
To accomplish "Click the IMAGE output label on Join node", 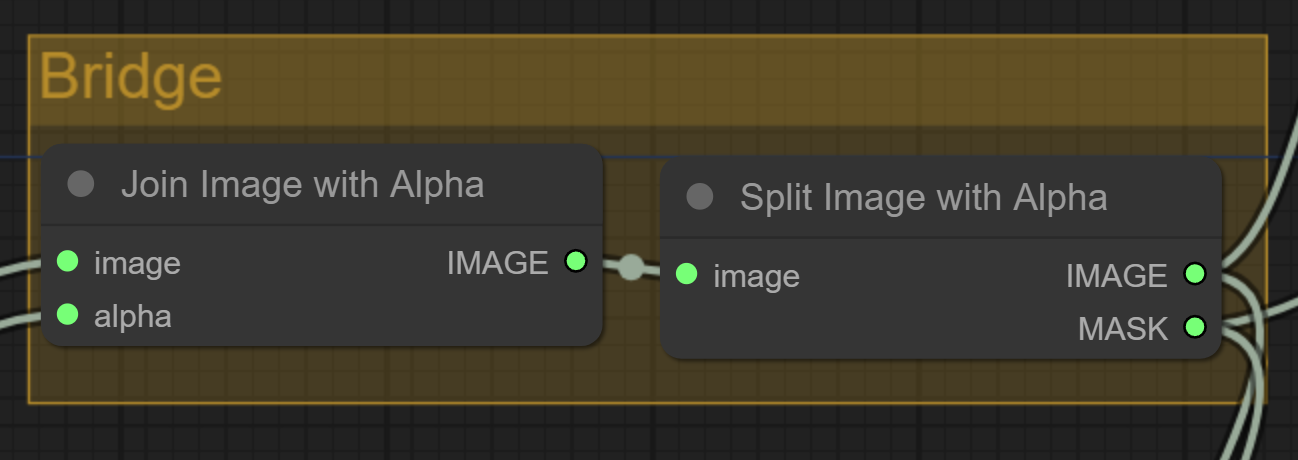I will (x=497, y=263).
